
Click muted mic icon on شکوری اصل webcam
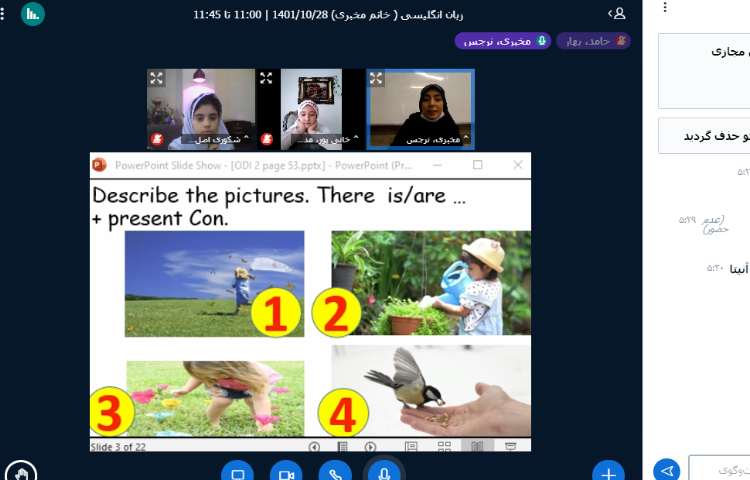(157, 139)
